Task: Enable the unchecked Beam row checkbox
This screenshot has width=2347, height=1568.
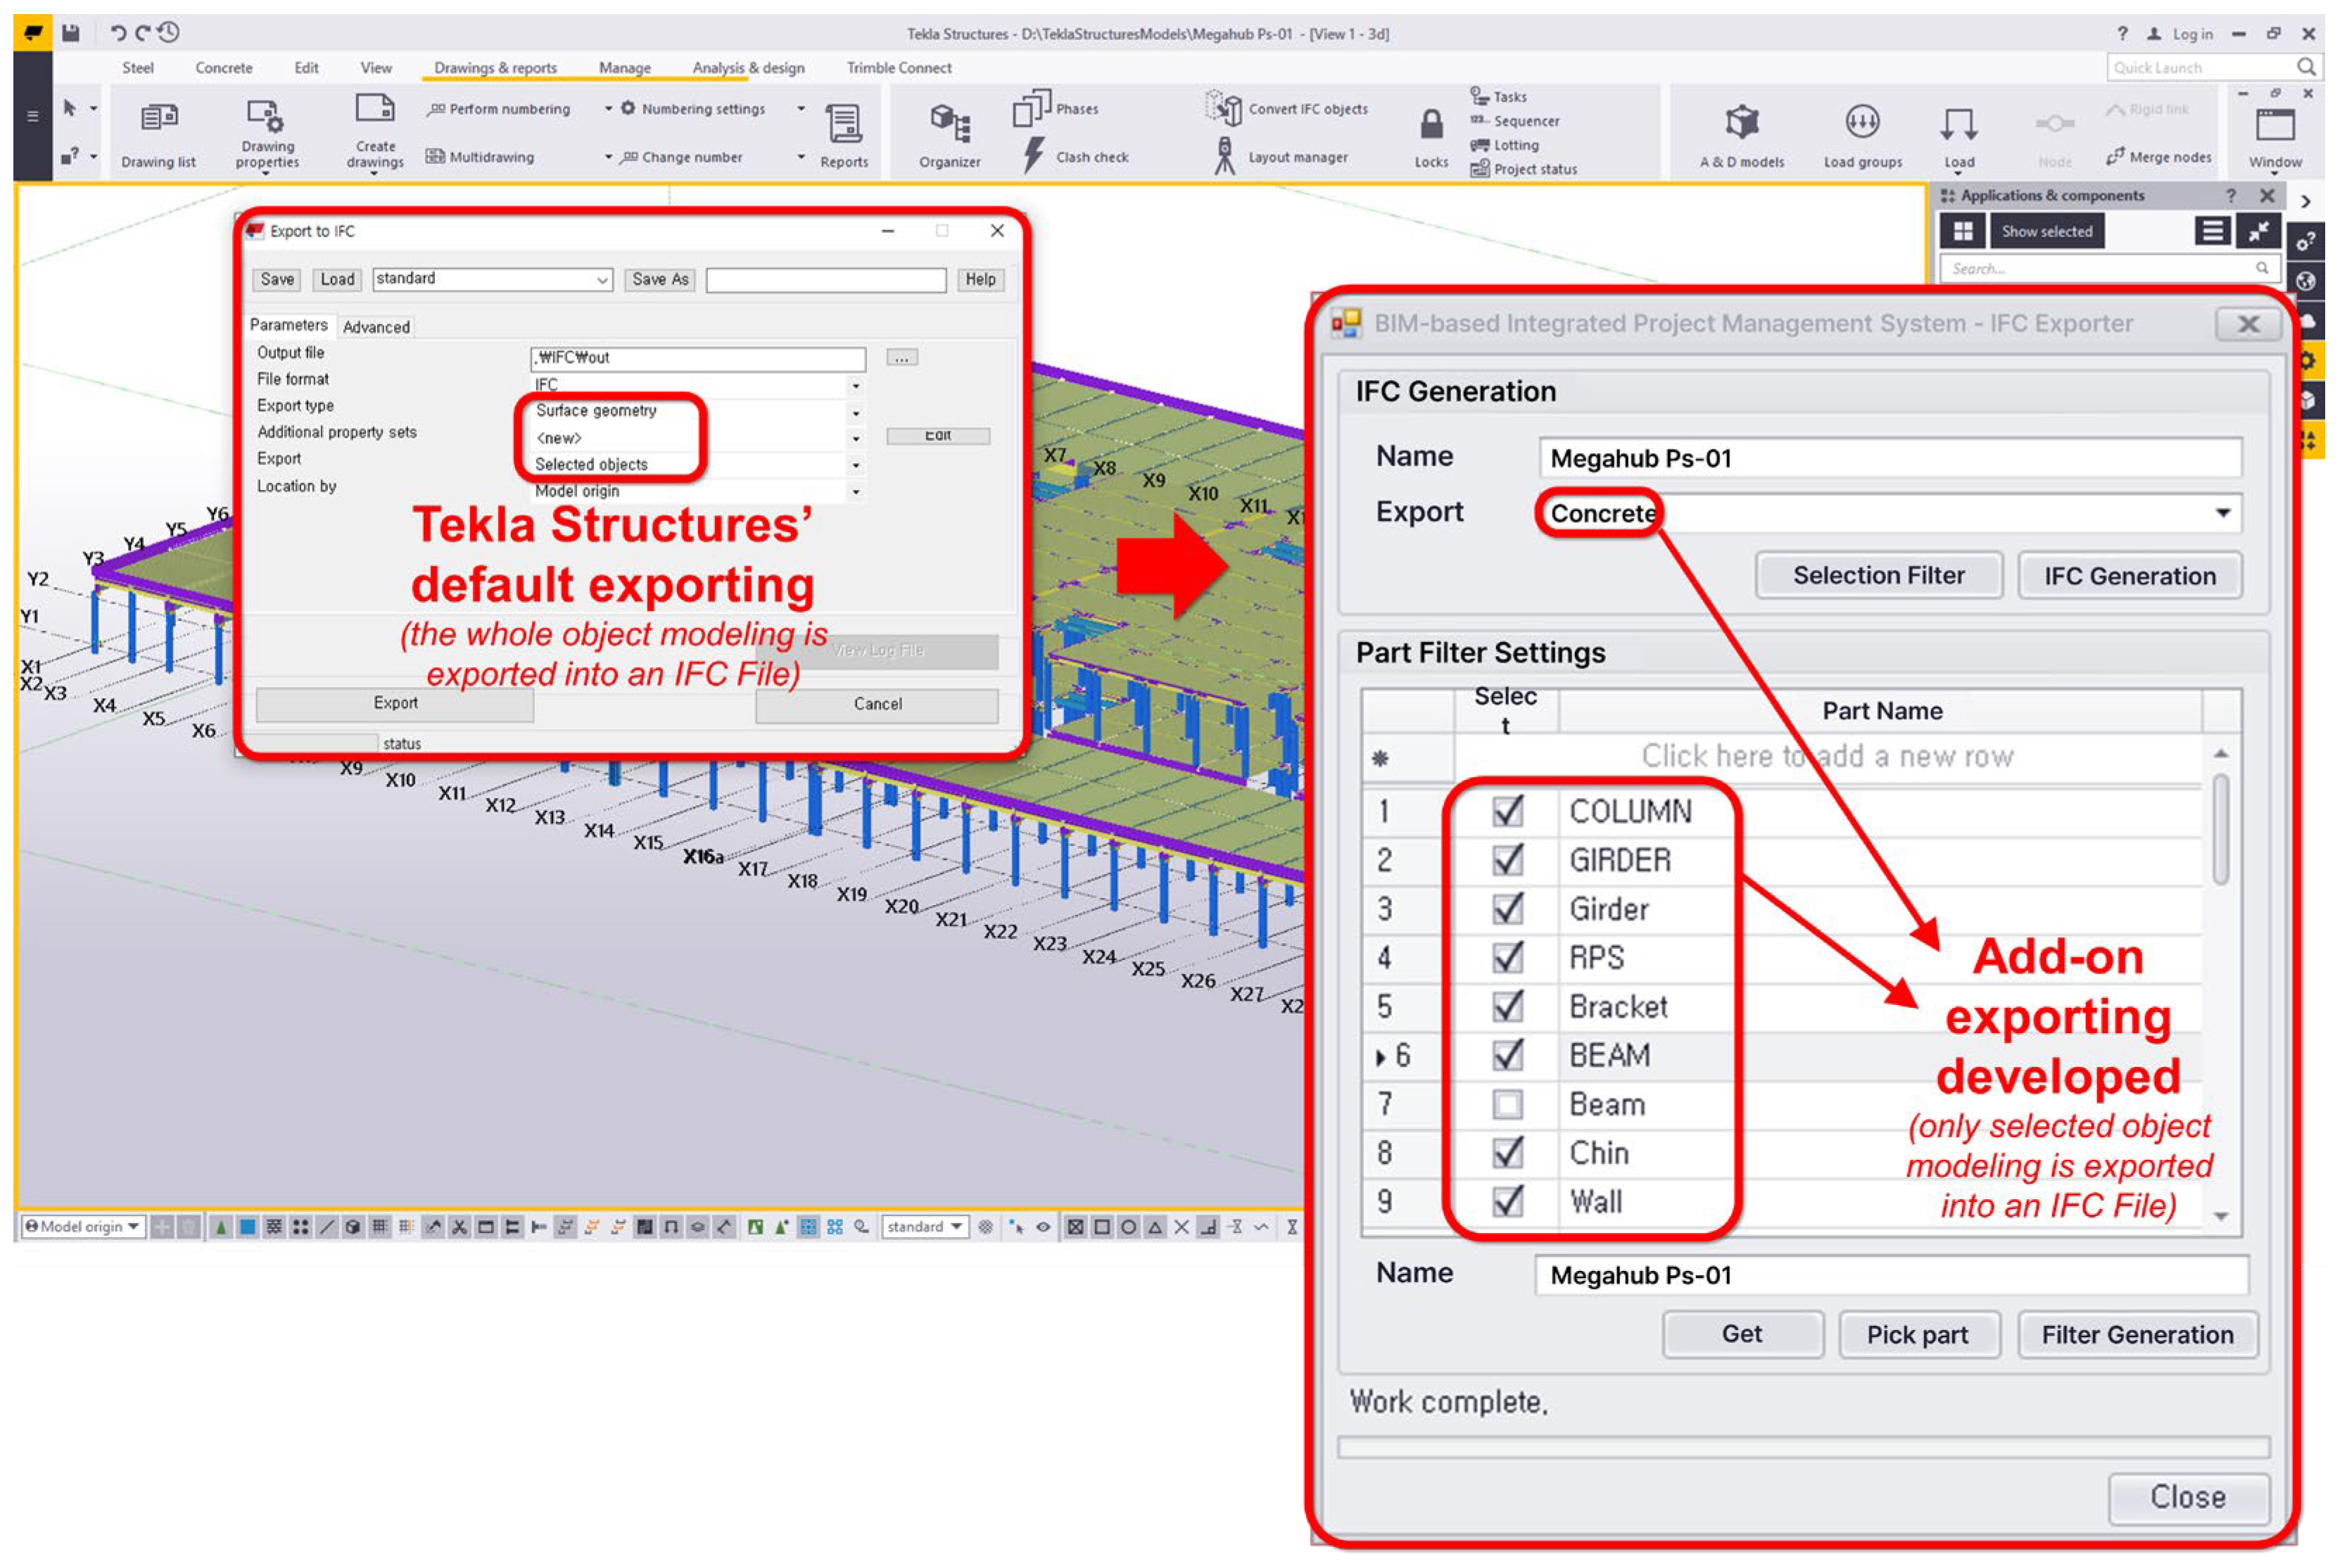Action: (x=1507, y=1104)
